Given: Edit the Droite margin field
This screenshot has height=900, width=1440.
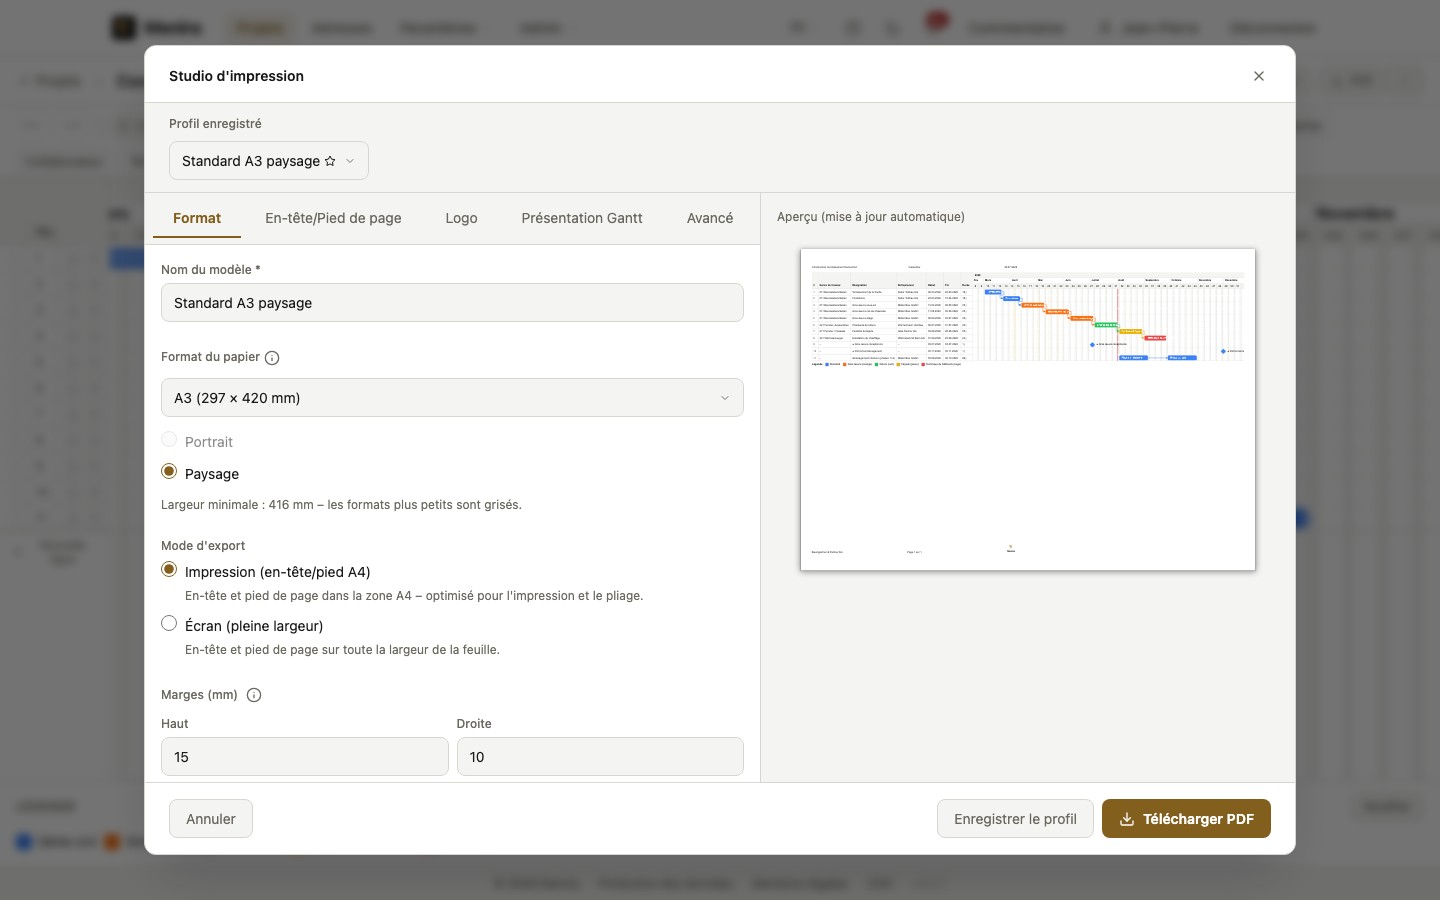Looking at the screenshot, I should (600, 757).
